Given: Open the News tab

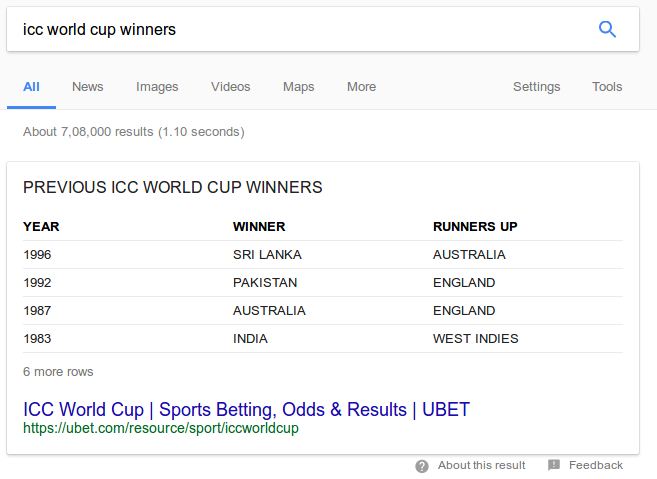Looking at the screenshot, I should click(x=88, y=87).
